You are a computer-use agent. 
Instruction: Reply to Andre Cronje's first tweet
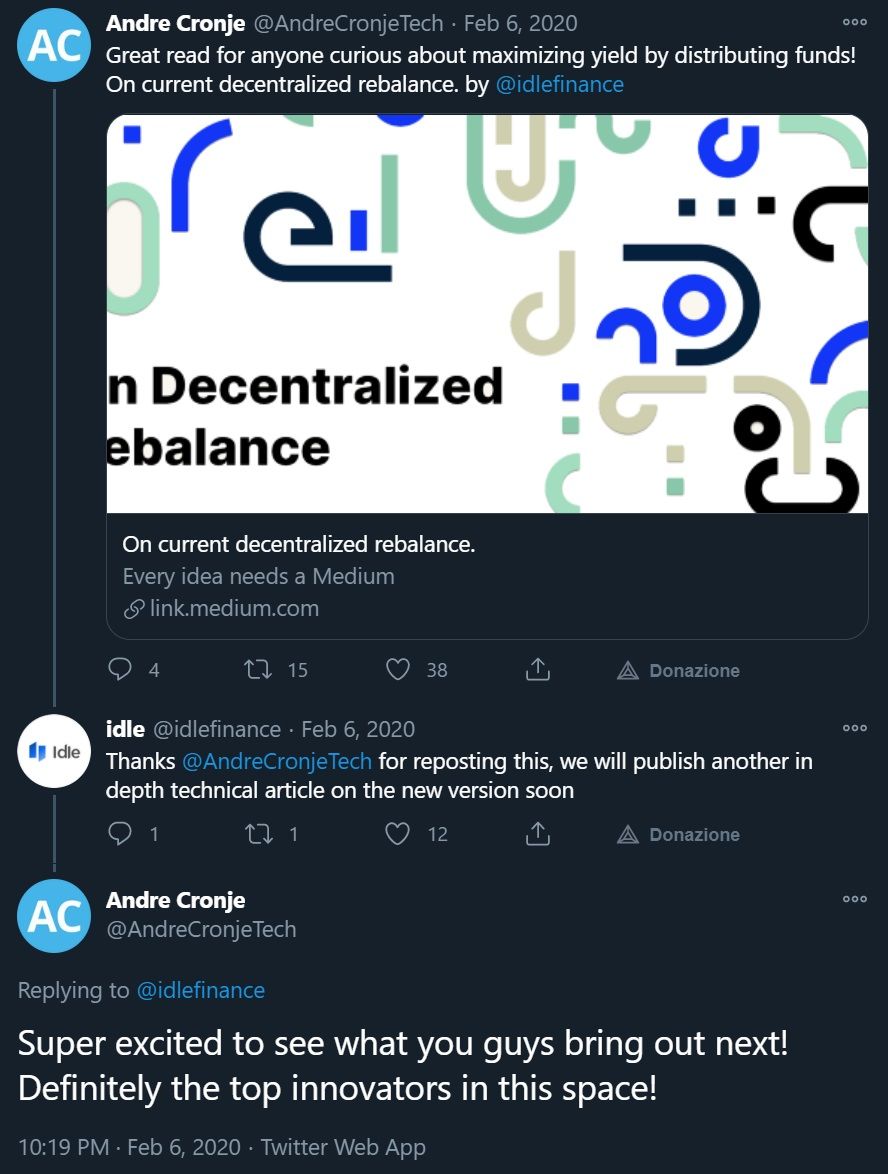pos(120,670)
